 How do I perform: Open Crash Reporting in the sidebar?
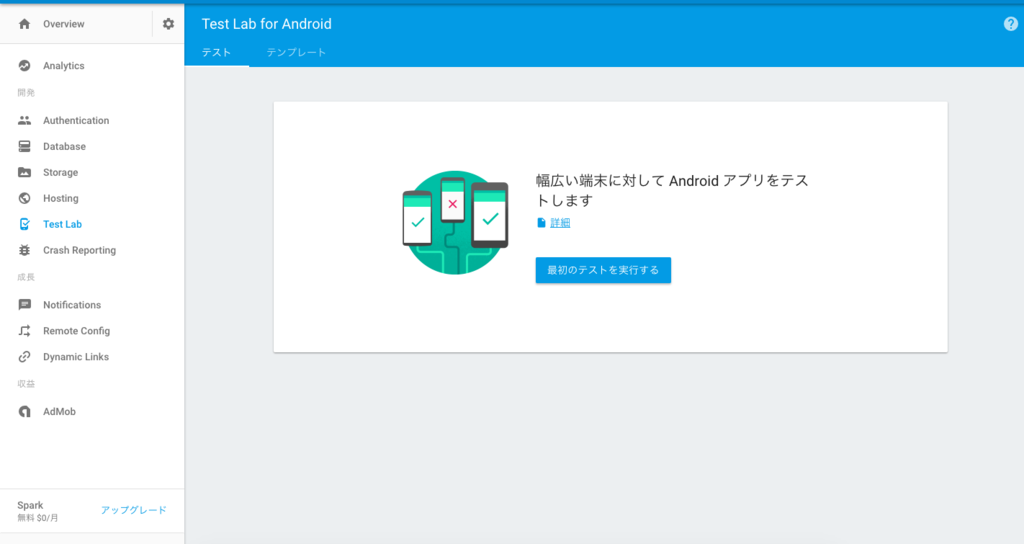(x=79, y=250)
